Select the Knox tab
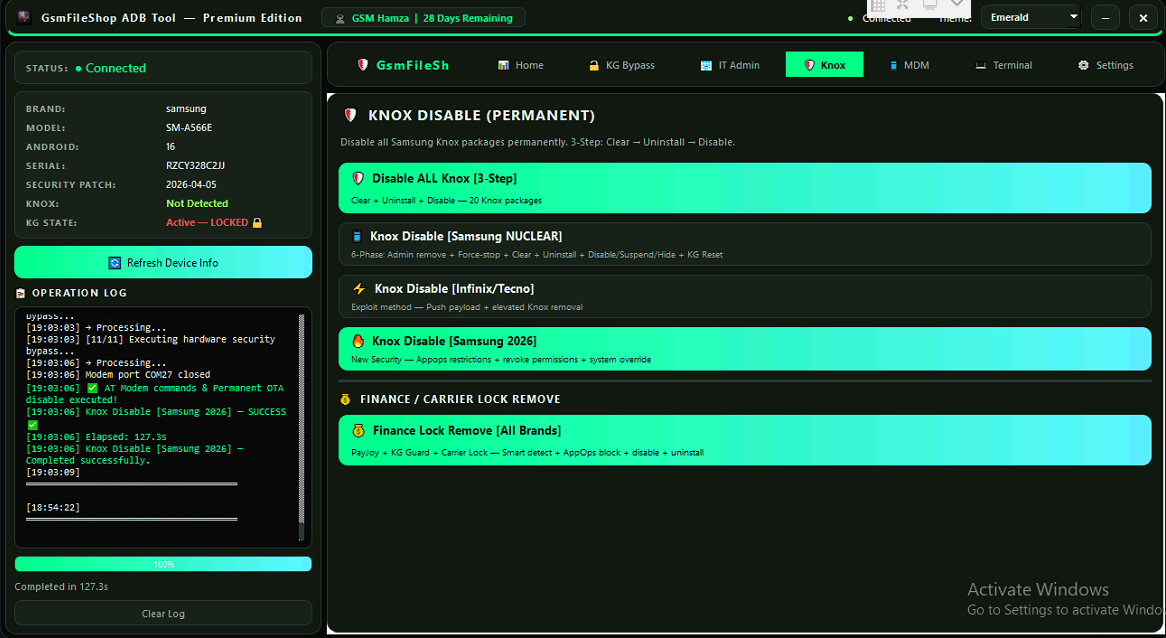The height and width of the screenshot is (638, 1166). (825, 65)
